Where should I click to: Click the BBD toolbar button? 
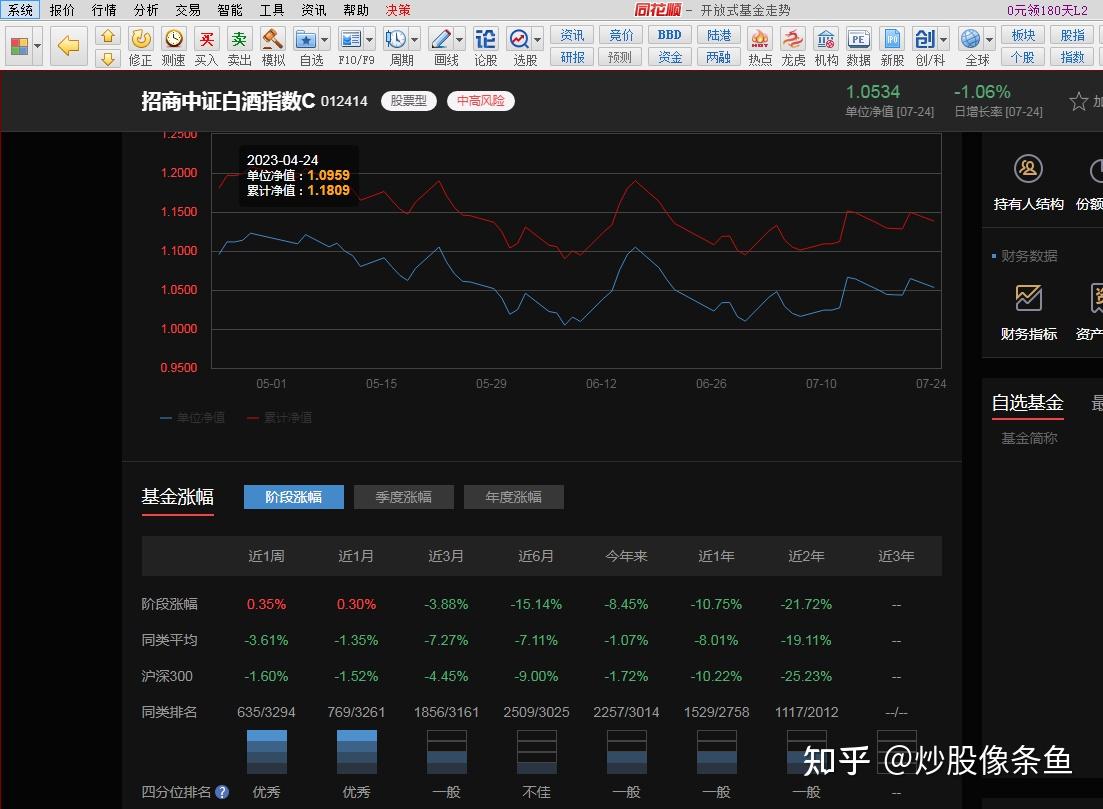[x=669, y=35]
